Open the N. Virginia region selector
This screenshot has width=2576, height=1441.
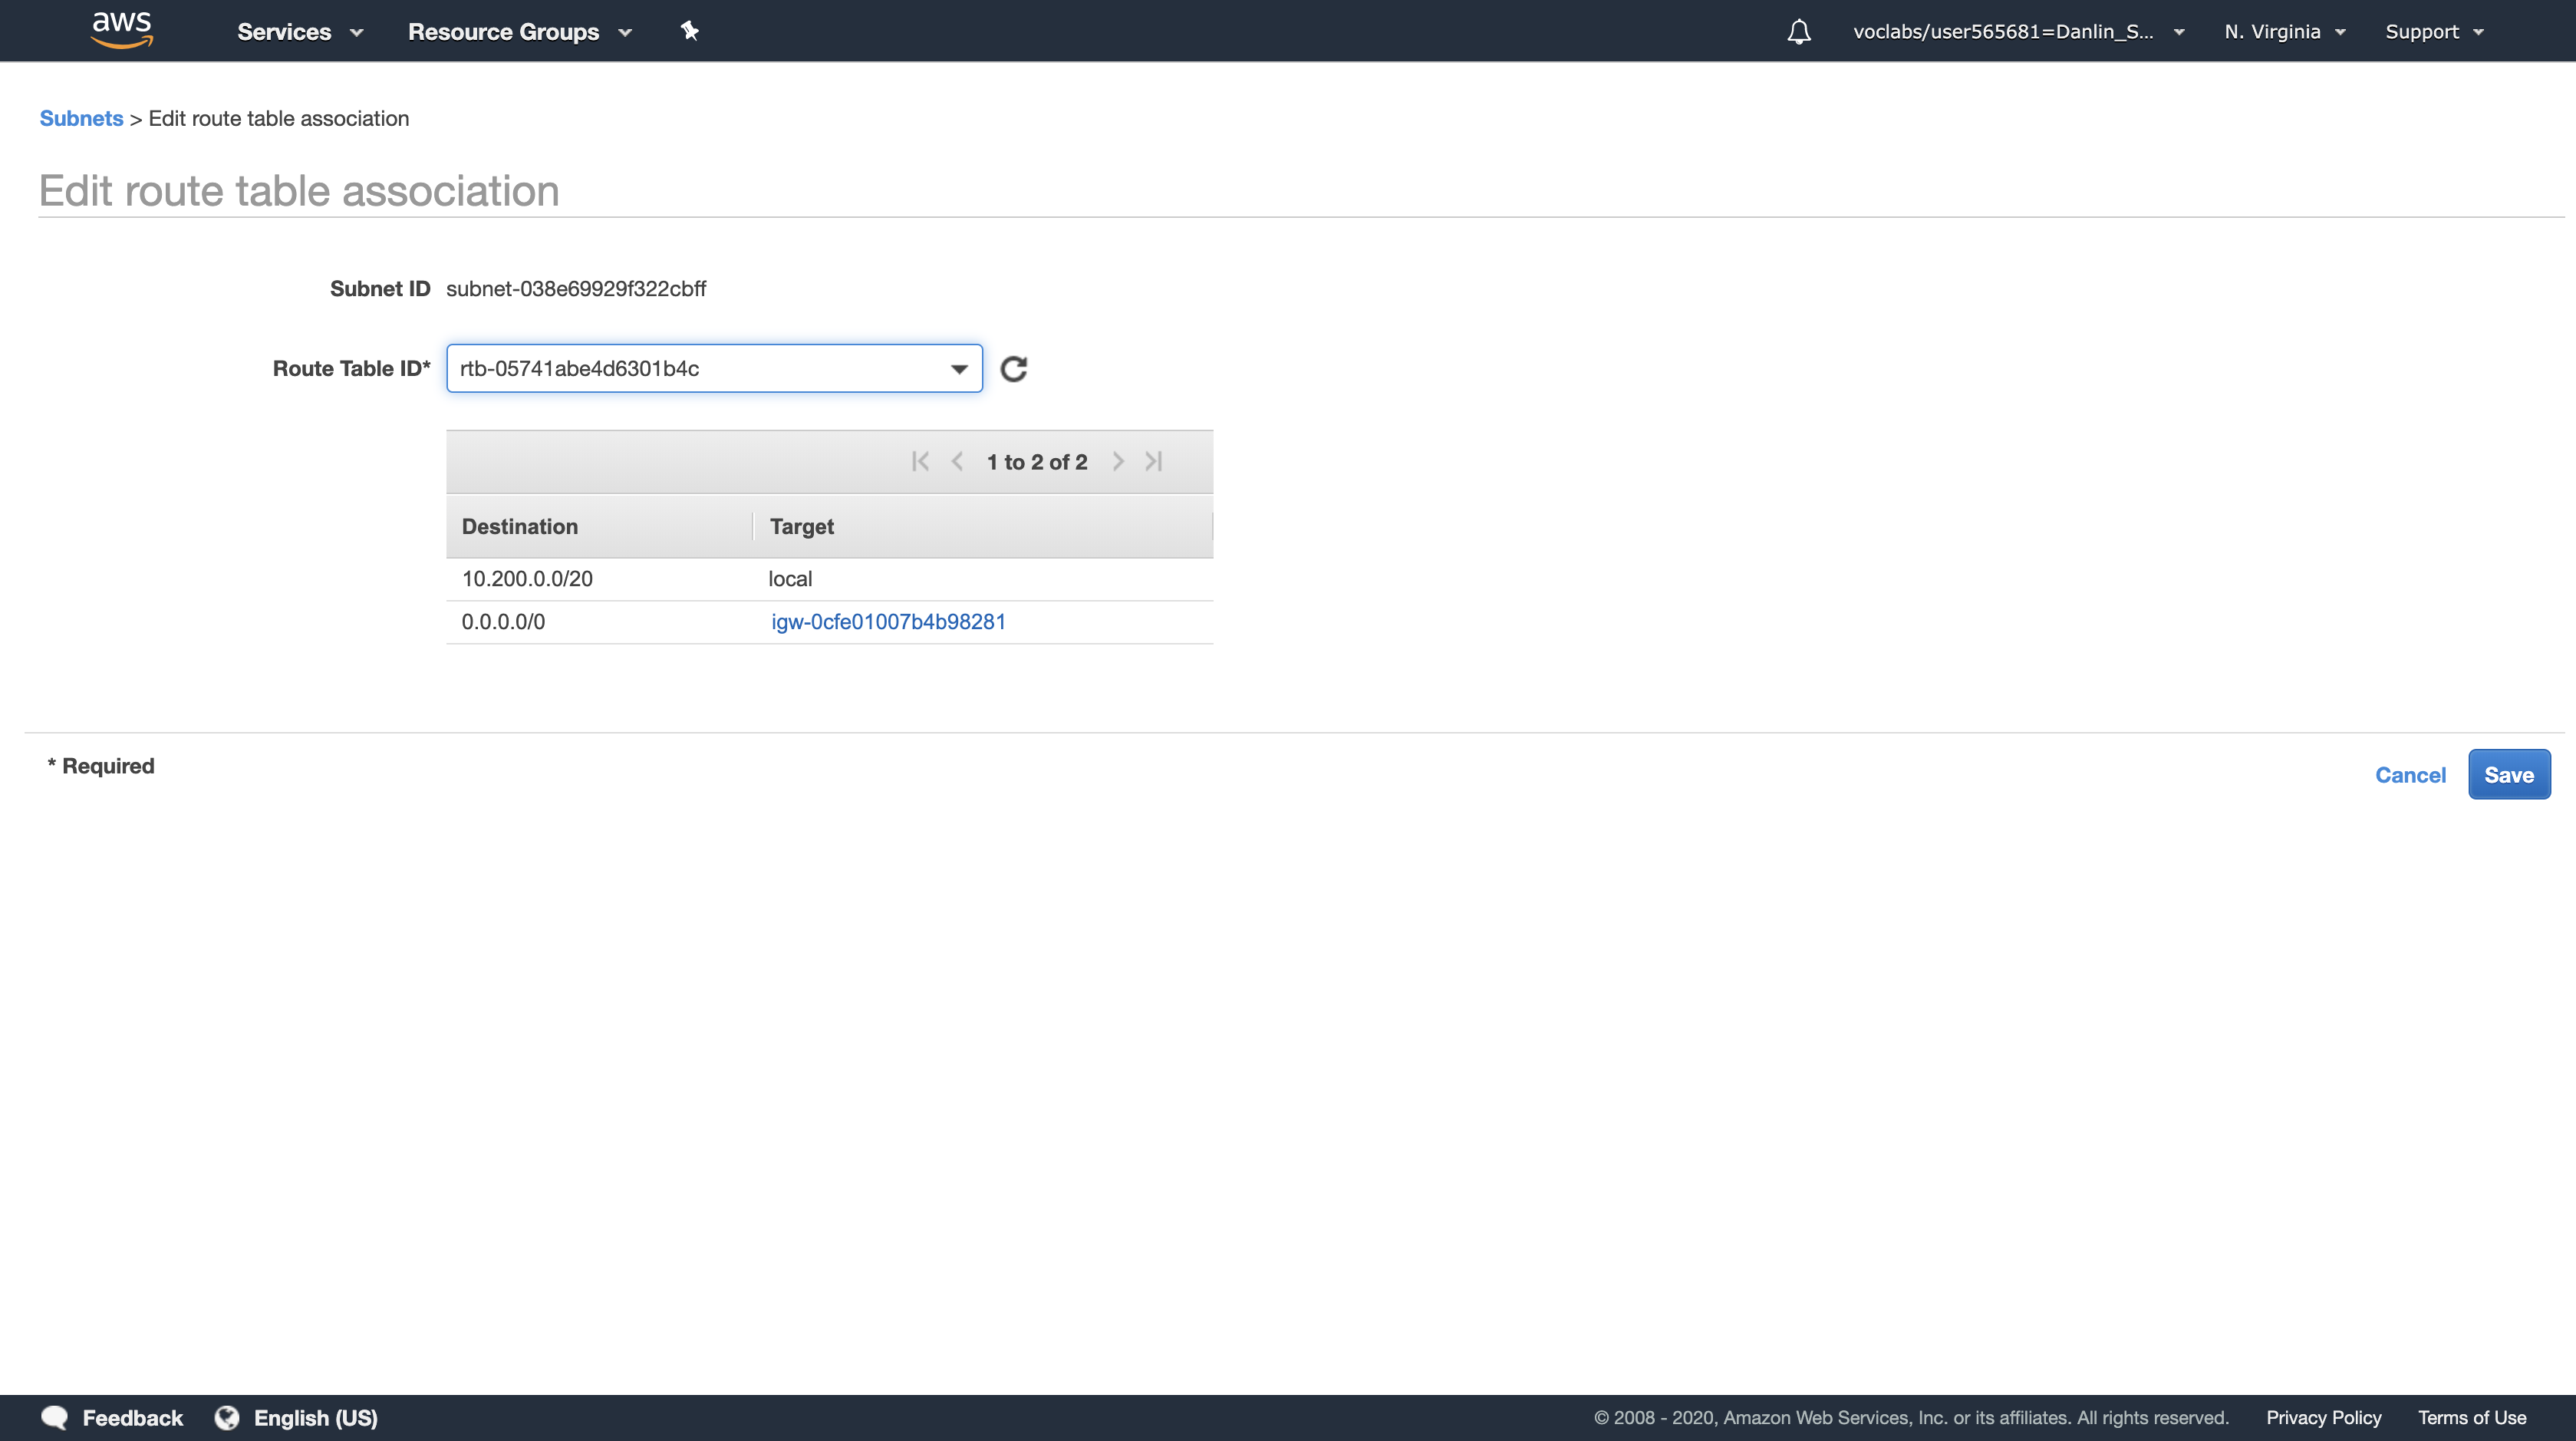[2284, 32]
